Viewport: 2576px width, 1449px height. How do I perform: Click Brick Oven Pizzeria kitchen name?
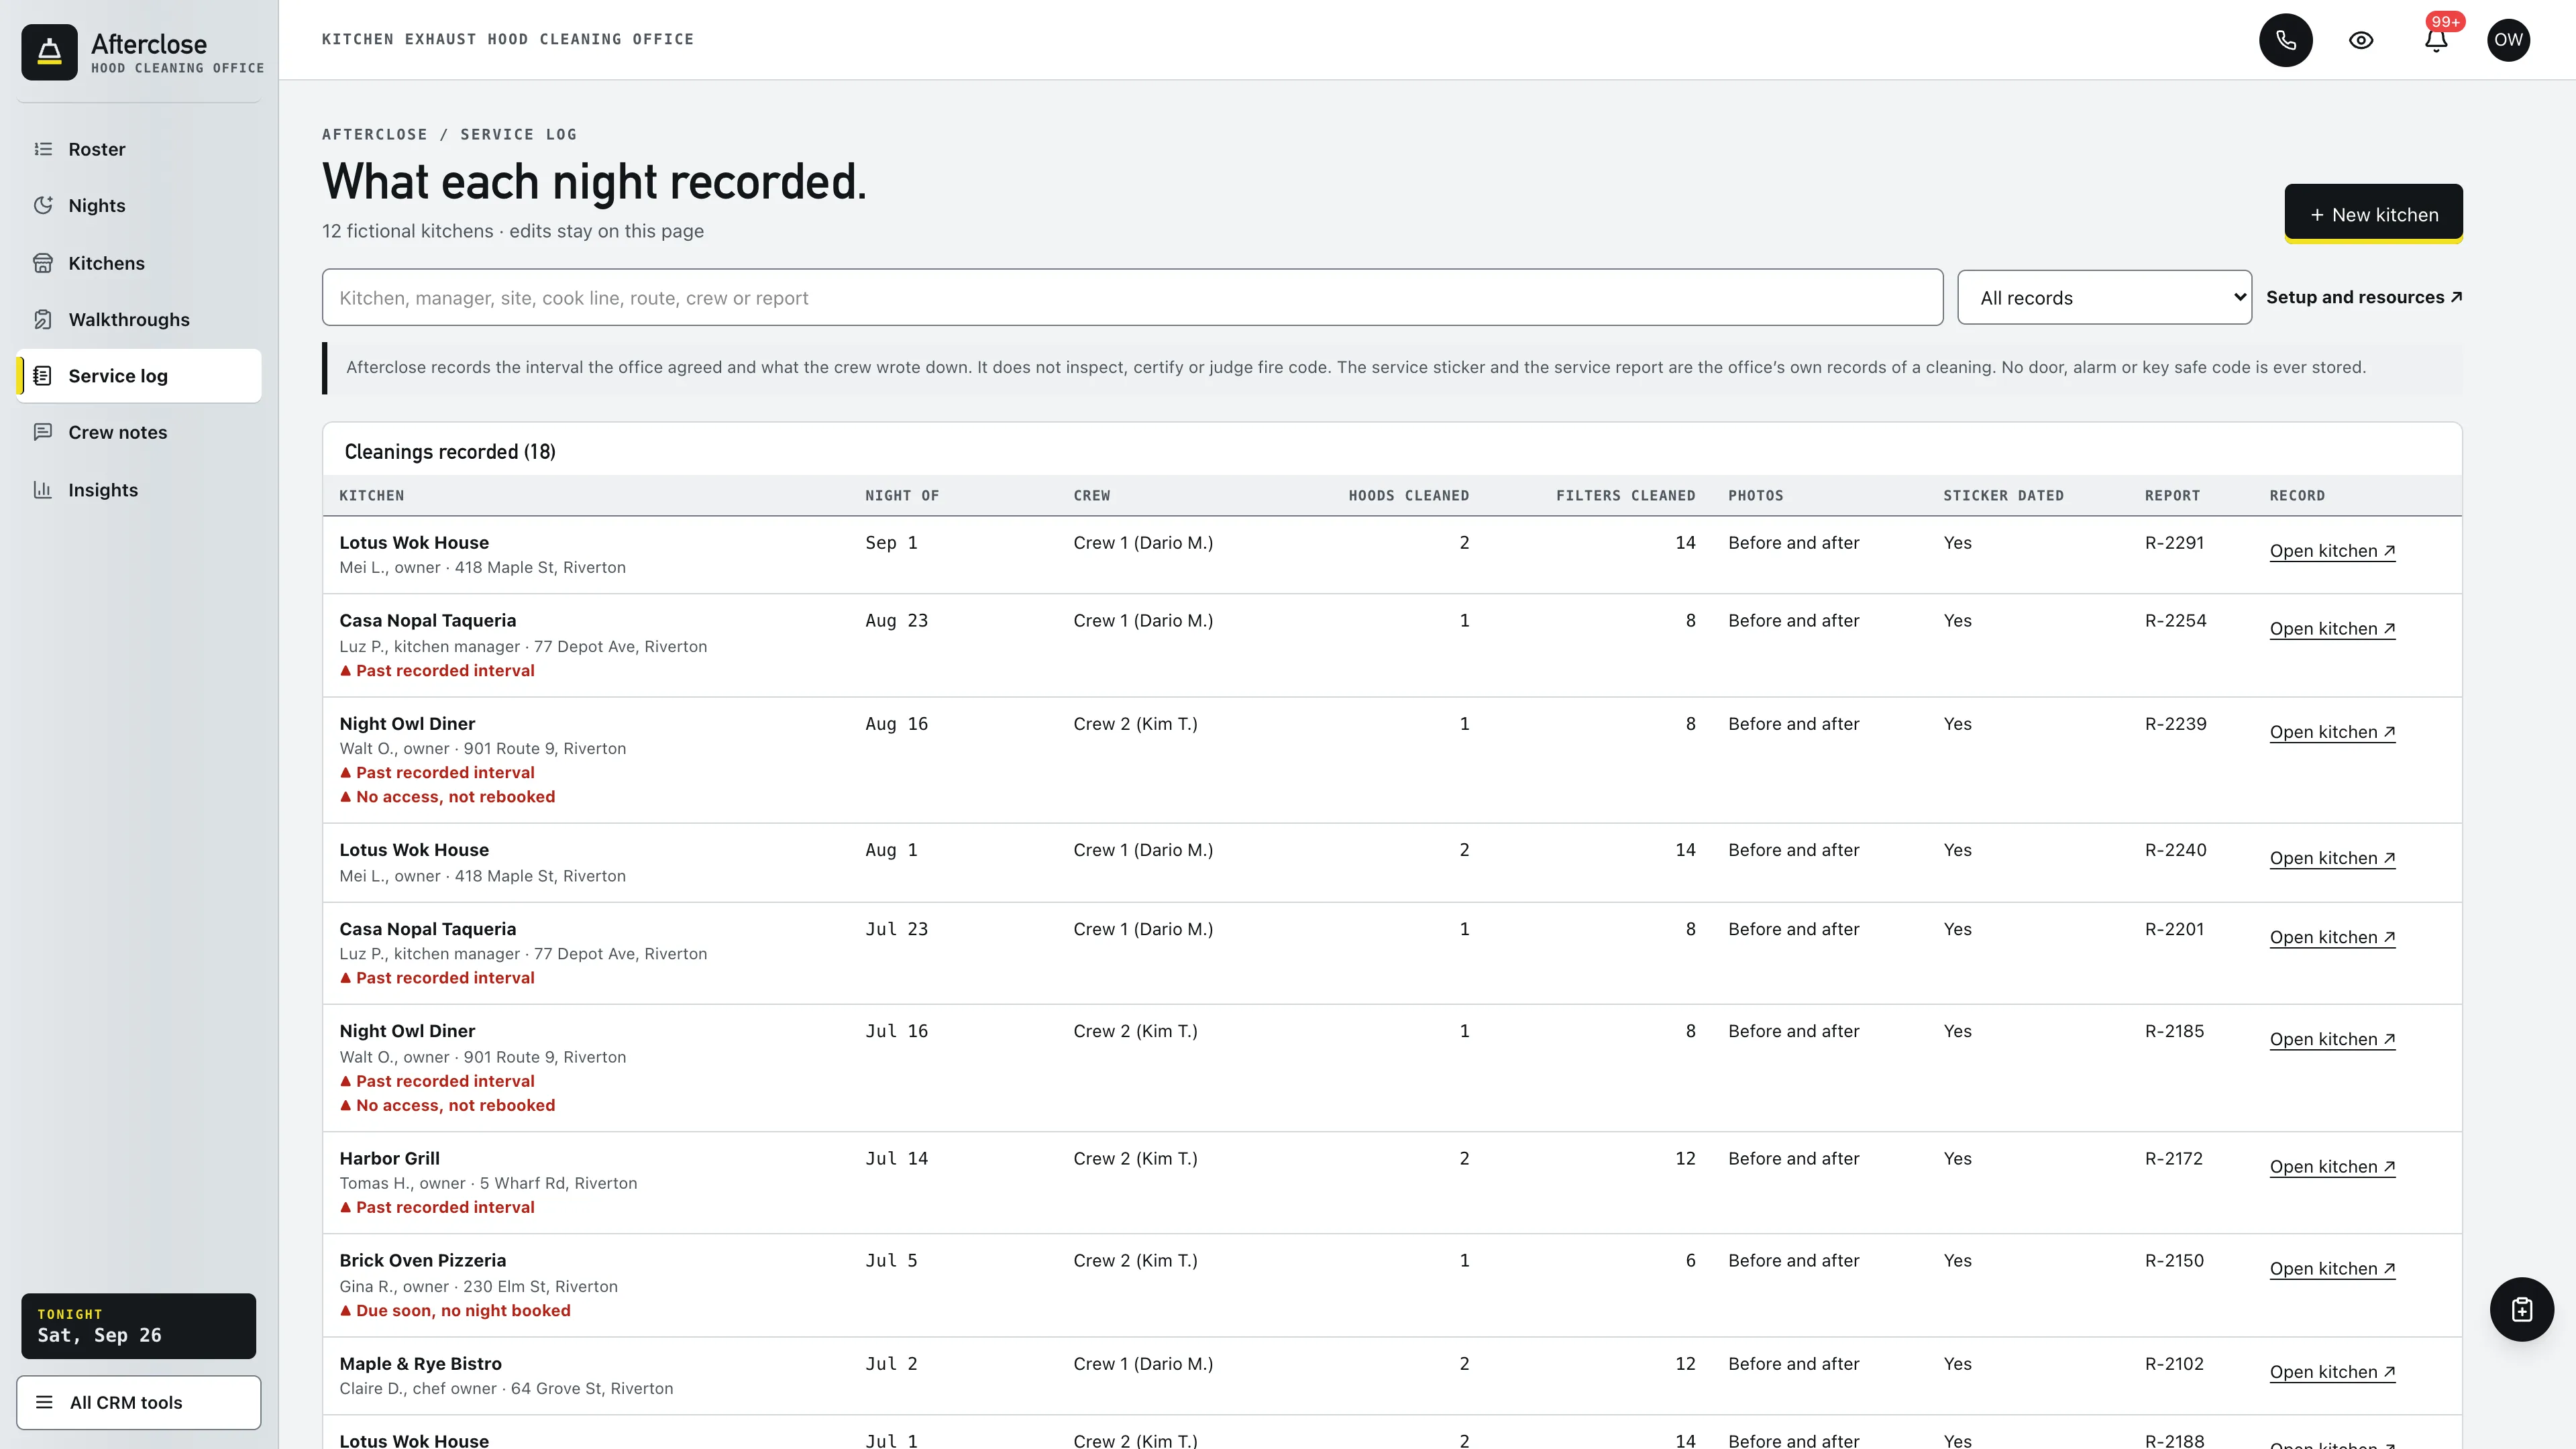(422, 1261)
